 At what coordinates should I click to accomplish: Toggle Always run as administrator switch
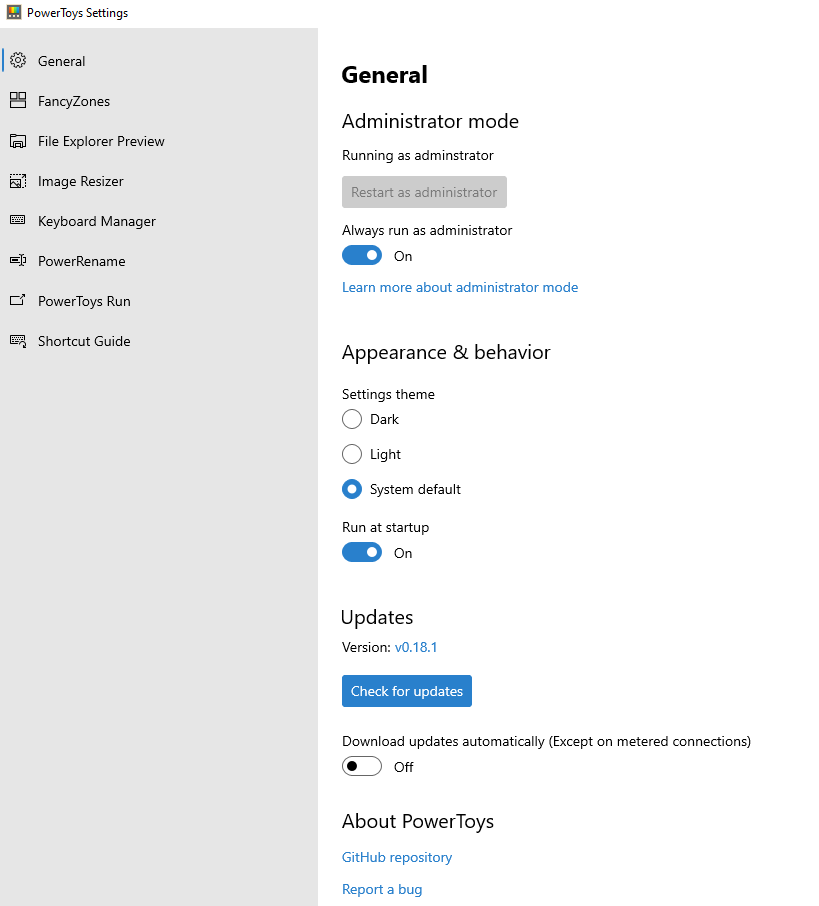[x=362, y=255]
